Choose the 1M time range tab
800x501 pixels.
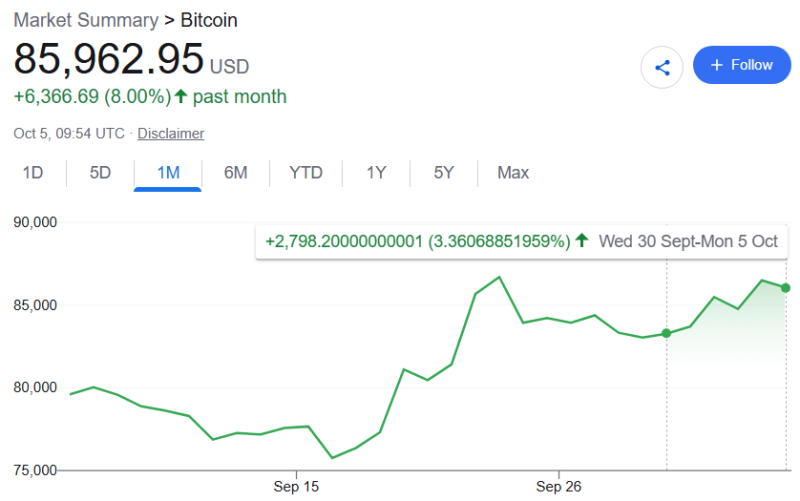168,172
